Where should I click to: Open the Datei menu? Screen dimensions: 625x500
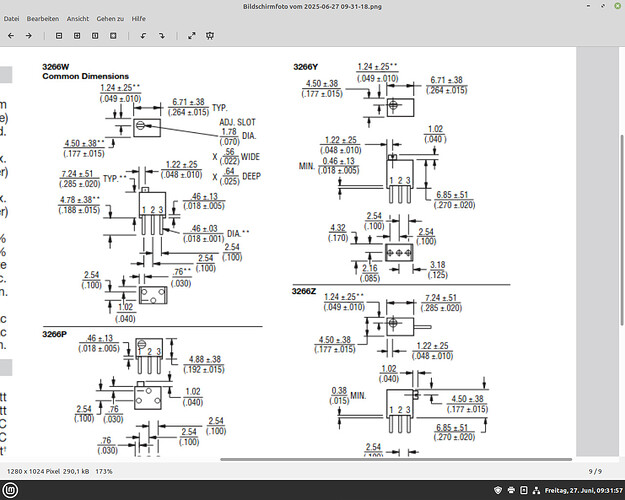[11, 19]
